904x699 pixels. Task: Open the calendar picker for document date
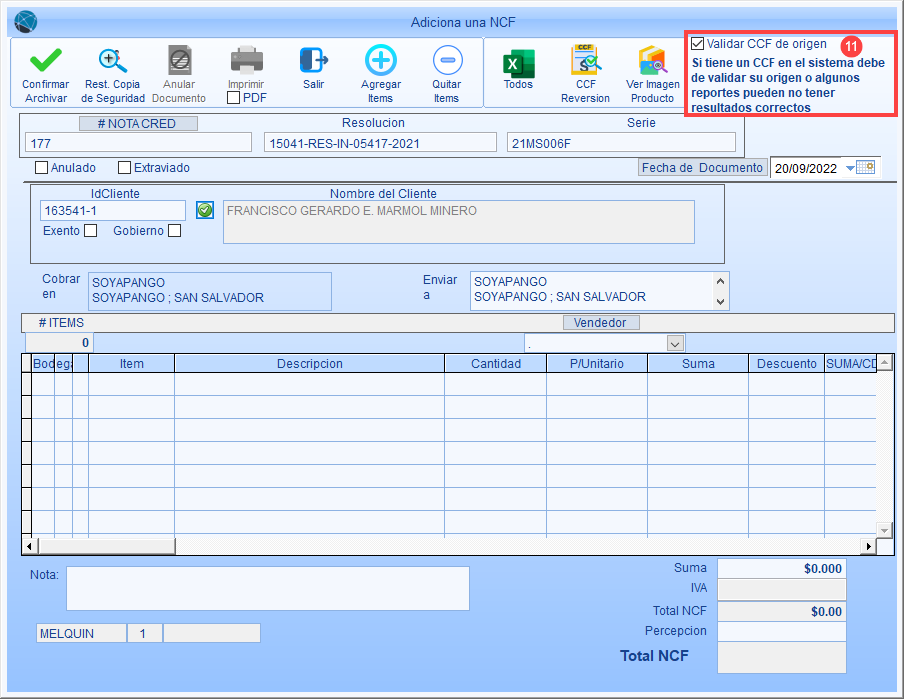click(865, 168)
